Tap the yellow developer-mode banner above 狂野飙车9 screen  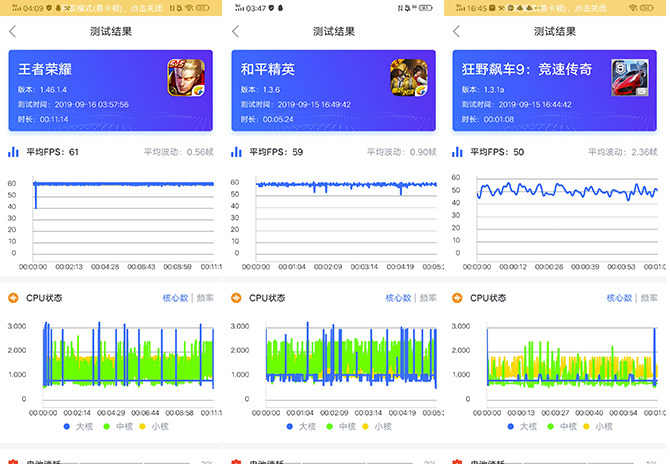pyautogui.click(x=555, y=8)
